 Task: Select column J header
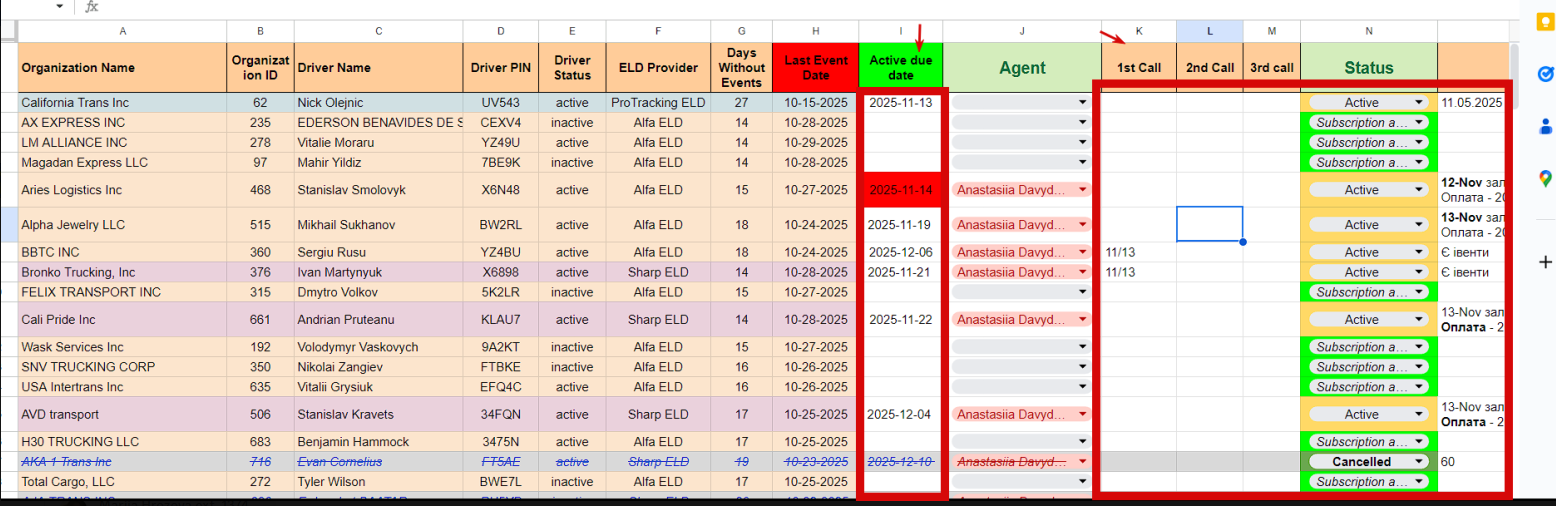(1022, 31)
